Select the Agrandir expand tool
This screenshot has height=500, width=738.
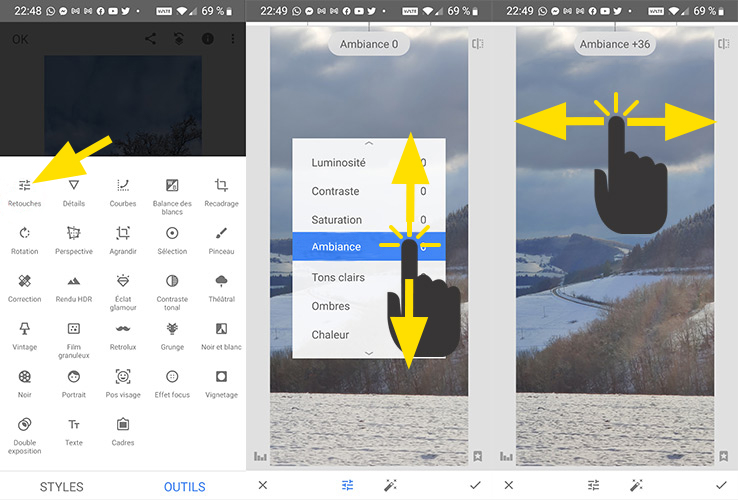(x=123, y=241)
